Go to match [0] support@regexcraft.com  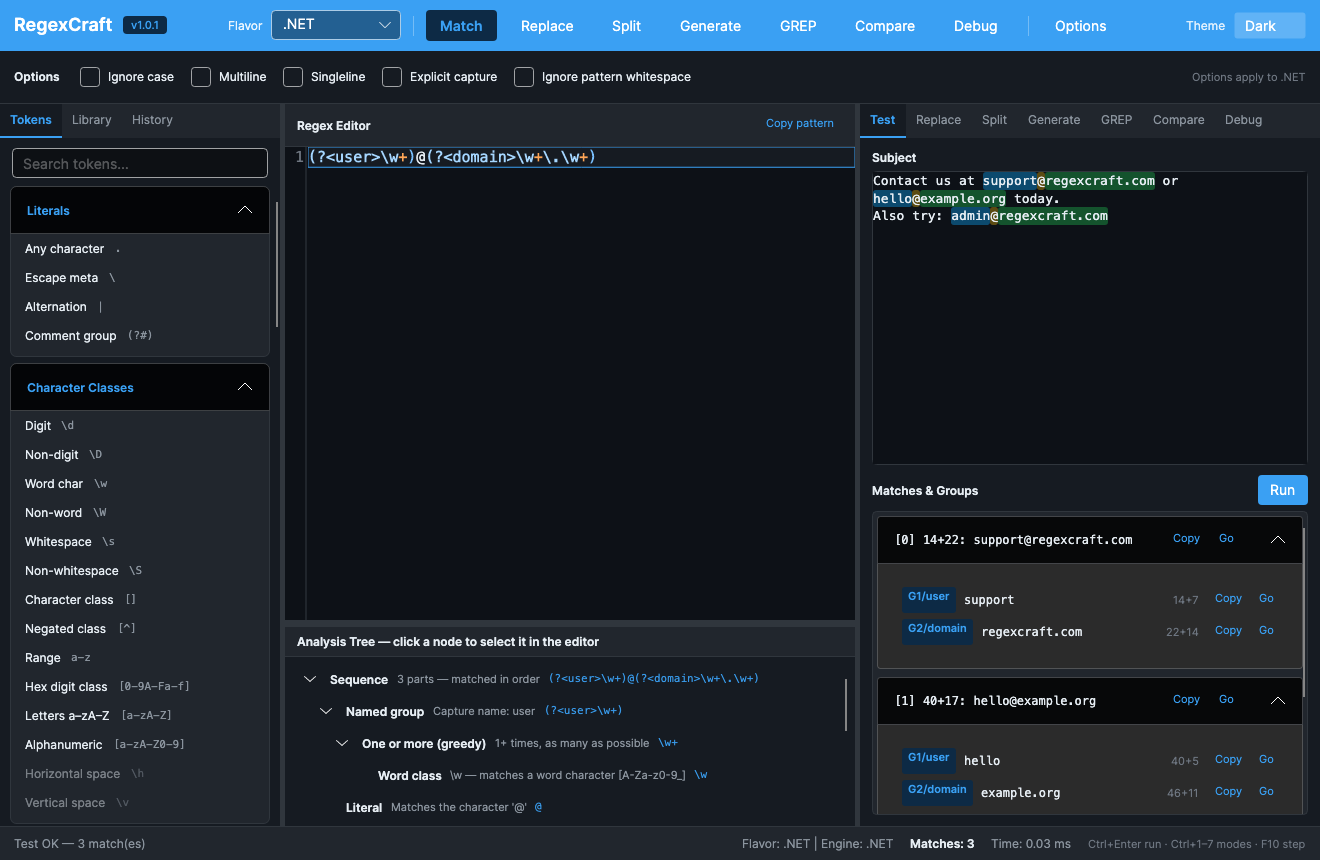(x=1226, y=538)
